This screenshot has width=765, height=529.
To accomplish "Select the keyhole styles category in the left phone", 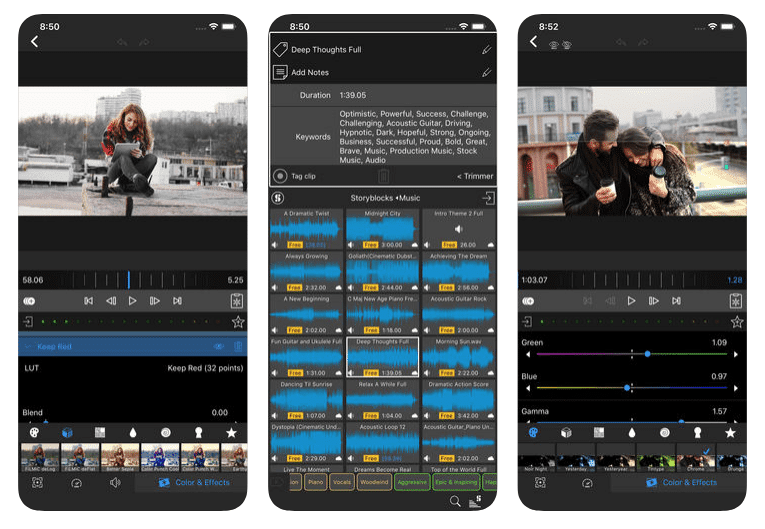I will click(x=199, y=432).
